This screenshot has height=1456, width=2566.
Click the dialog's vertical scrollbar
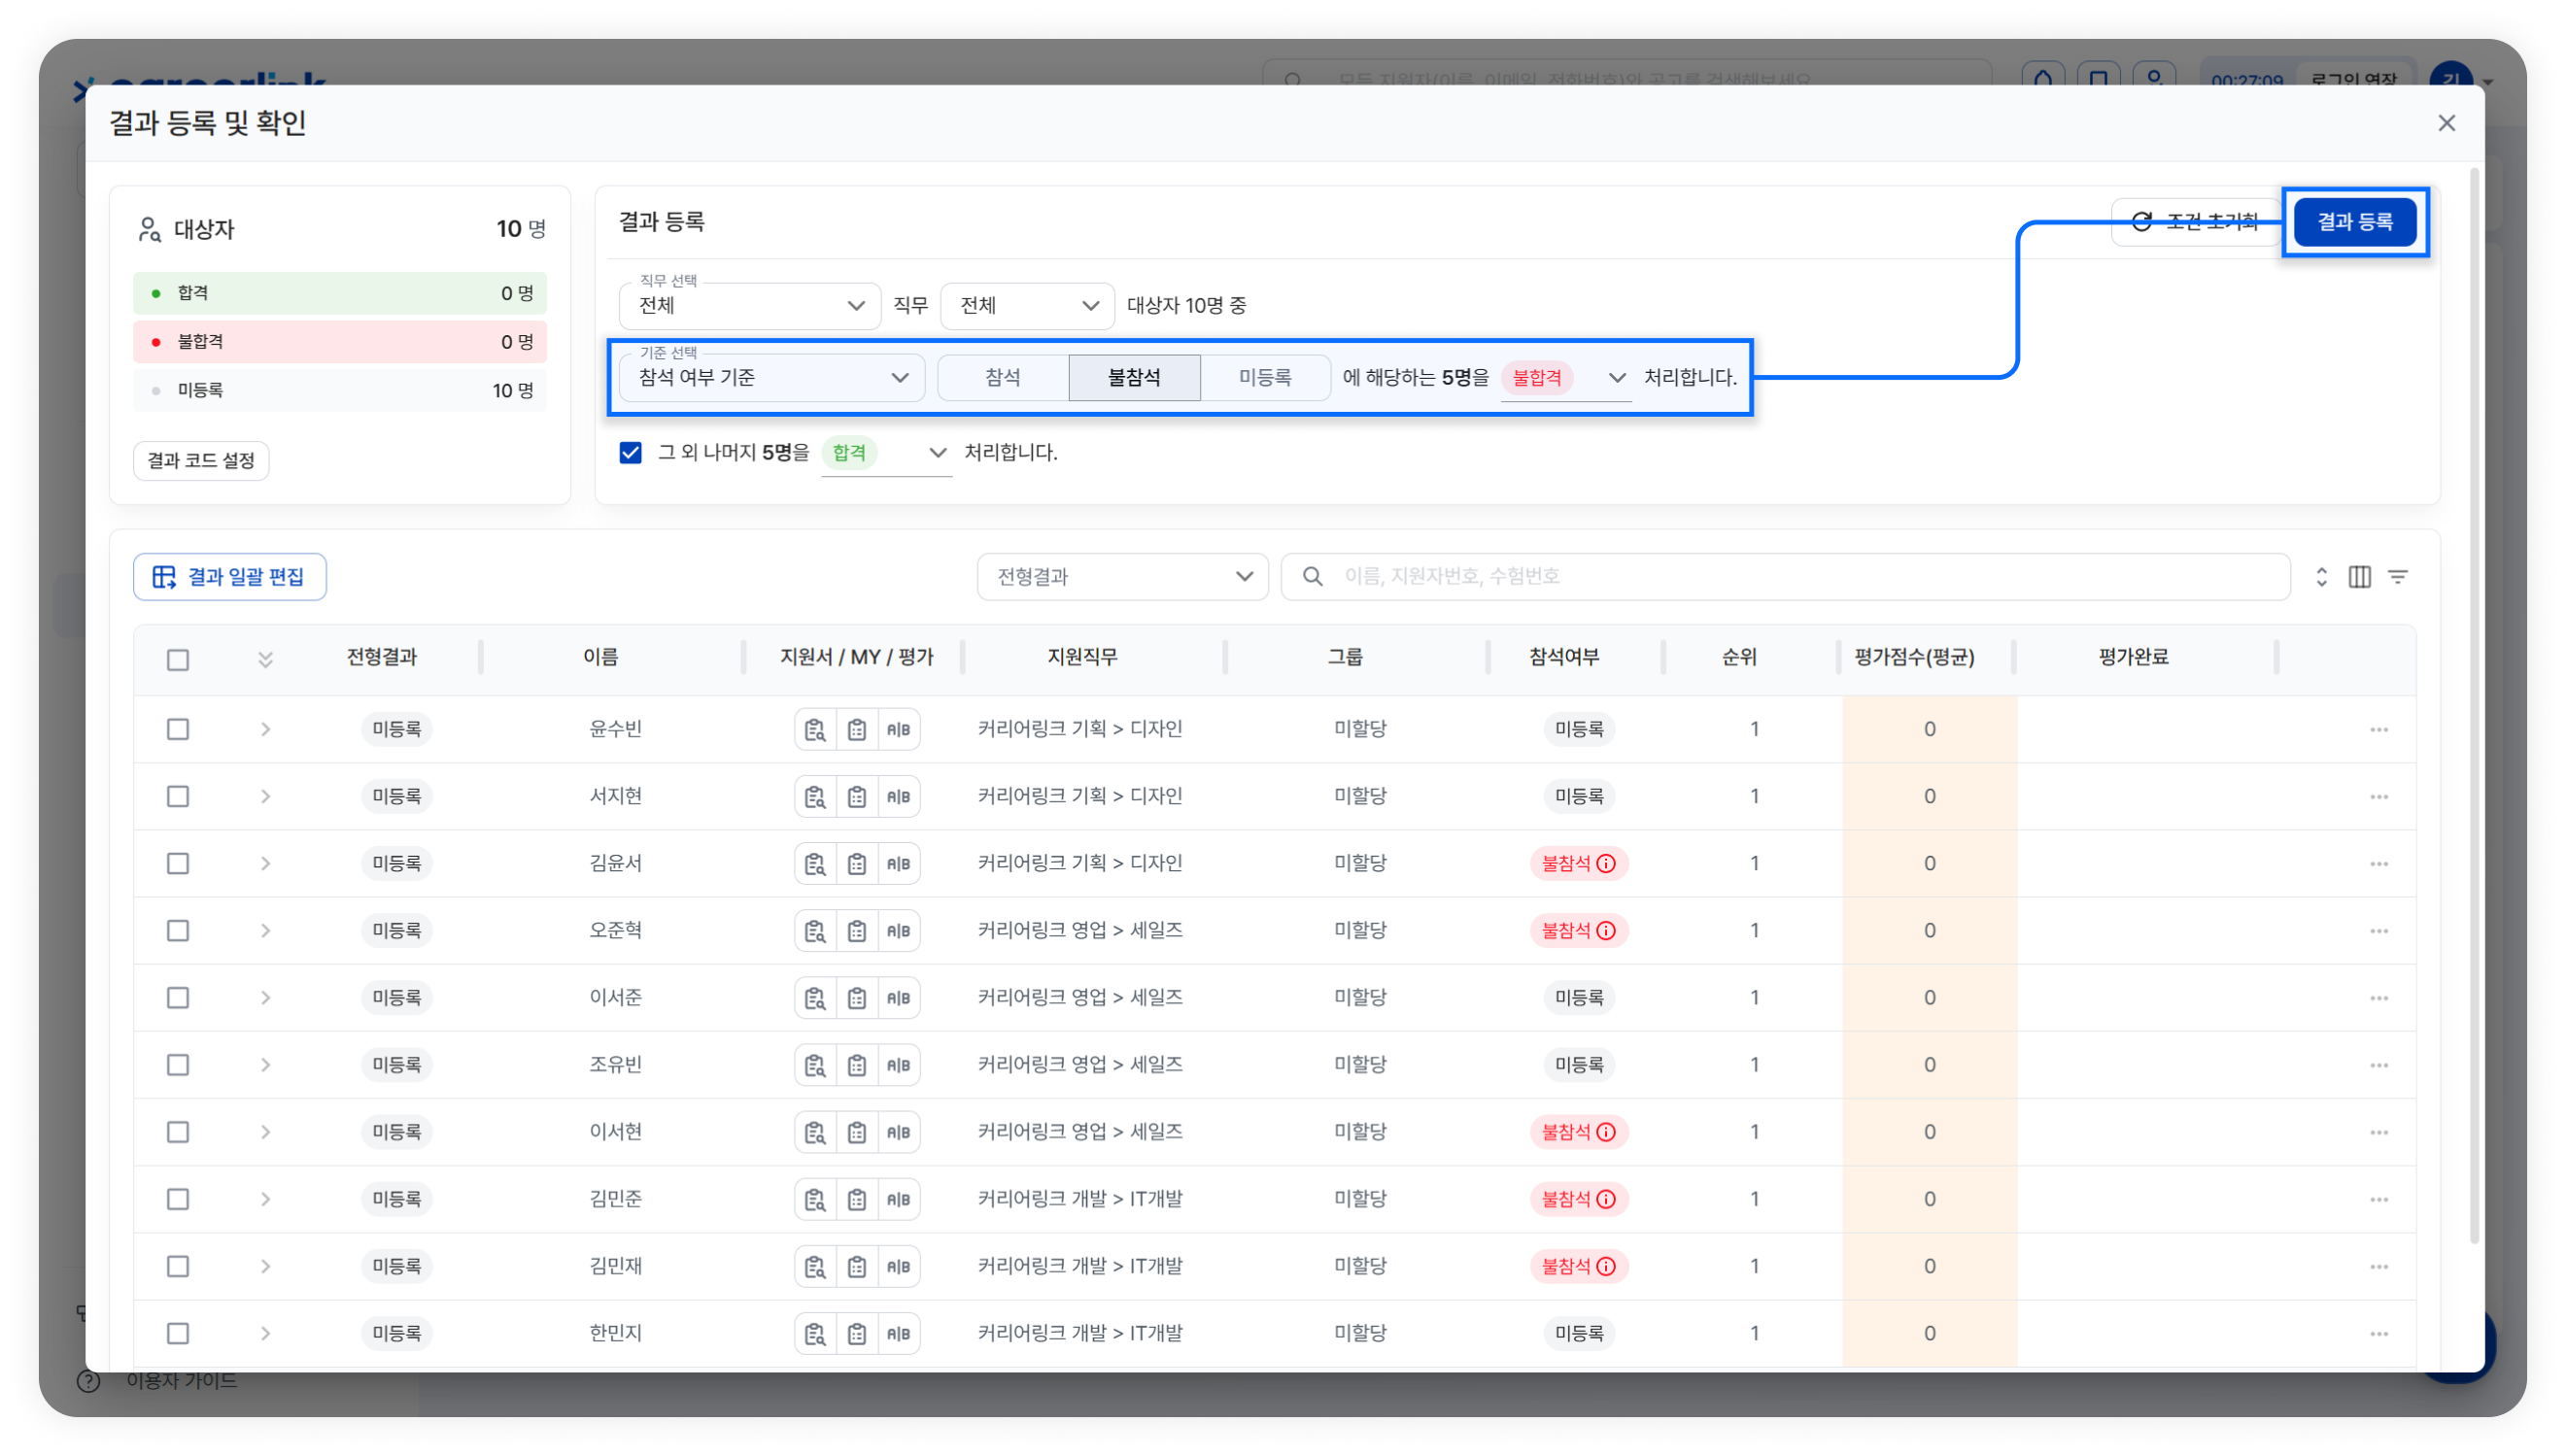pos(2476,706)
